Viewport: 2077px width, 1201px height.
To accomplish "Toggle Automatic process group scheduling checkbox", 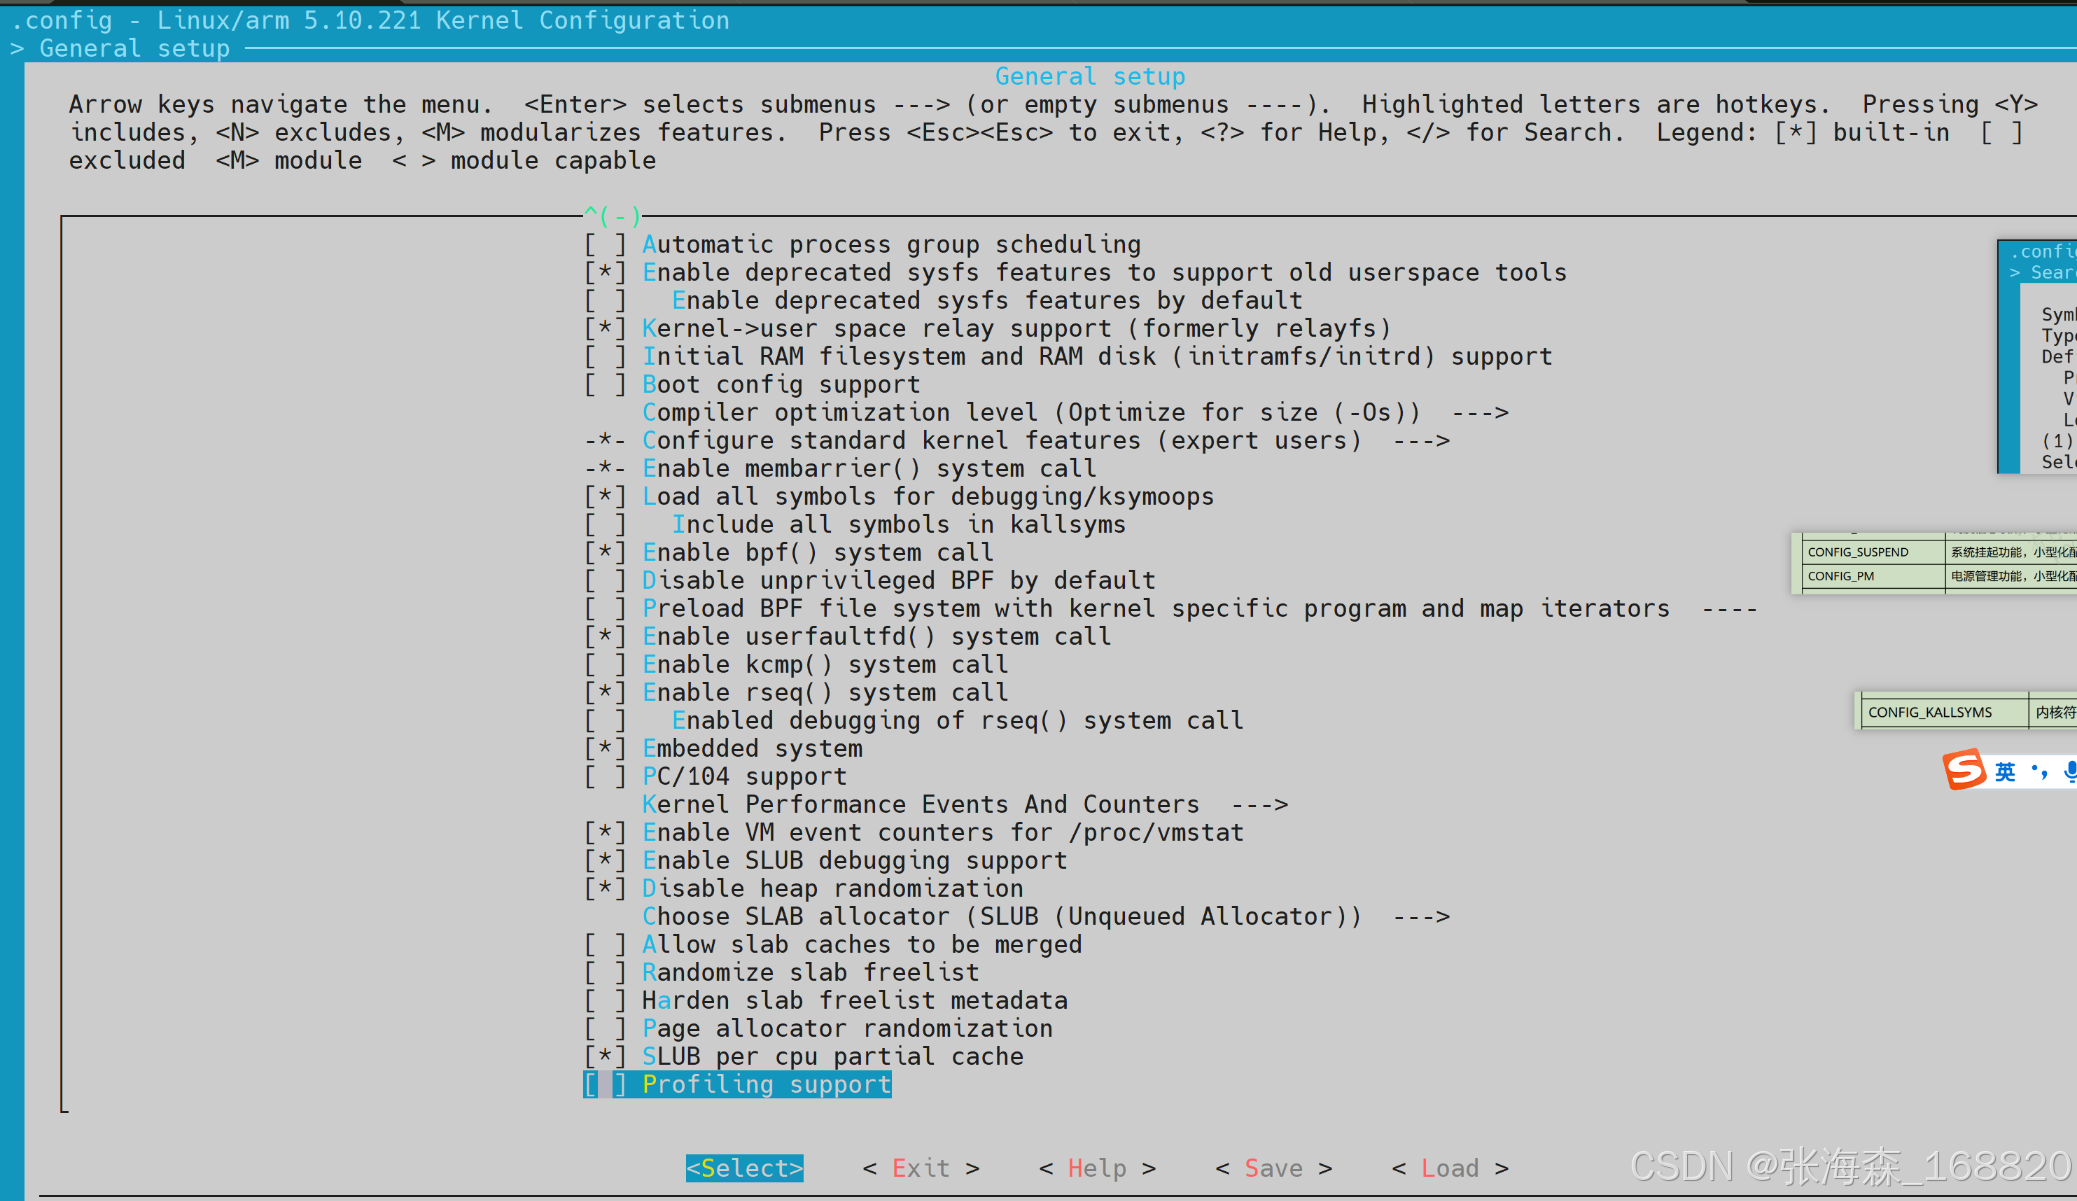I will (x=605, y=245).
